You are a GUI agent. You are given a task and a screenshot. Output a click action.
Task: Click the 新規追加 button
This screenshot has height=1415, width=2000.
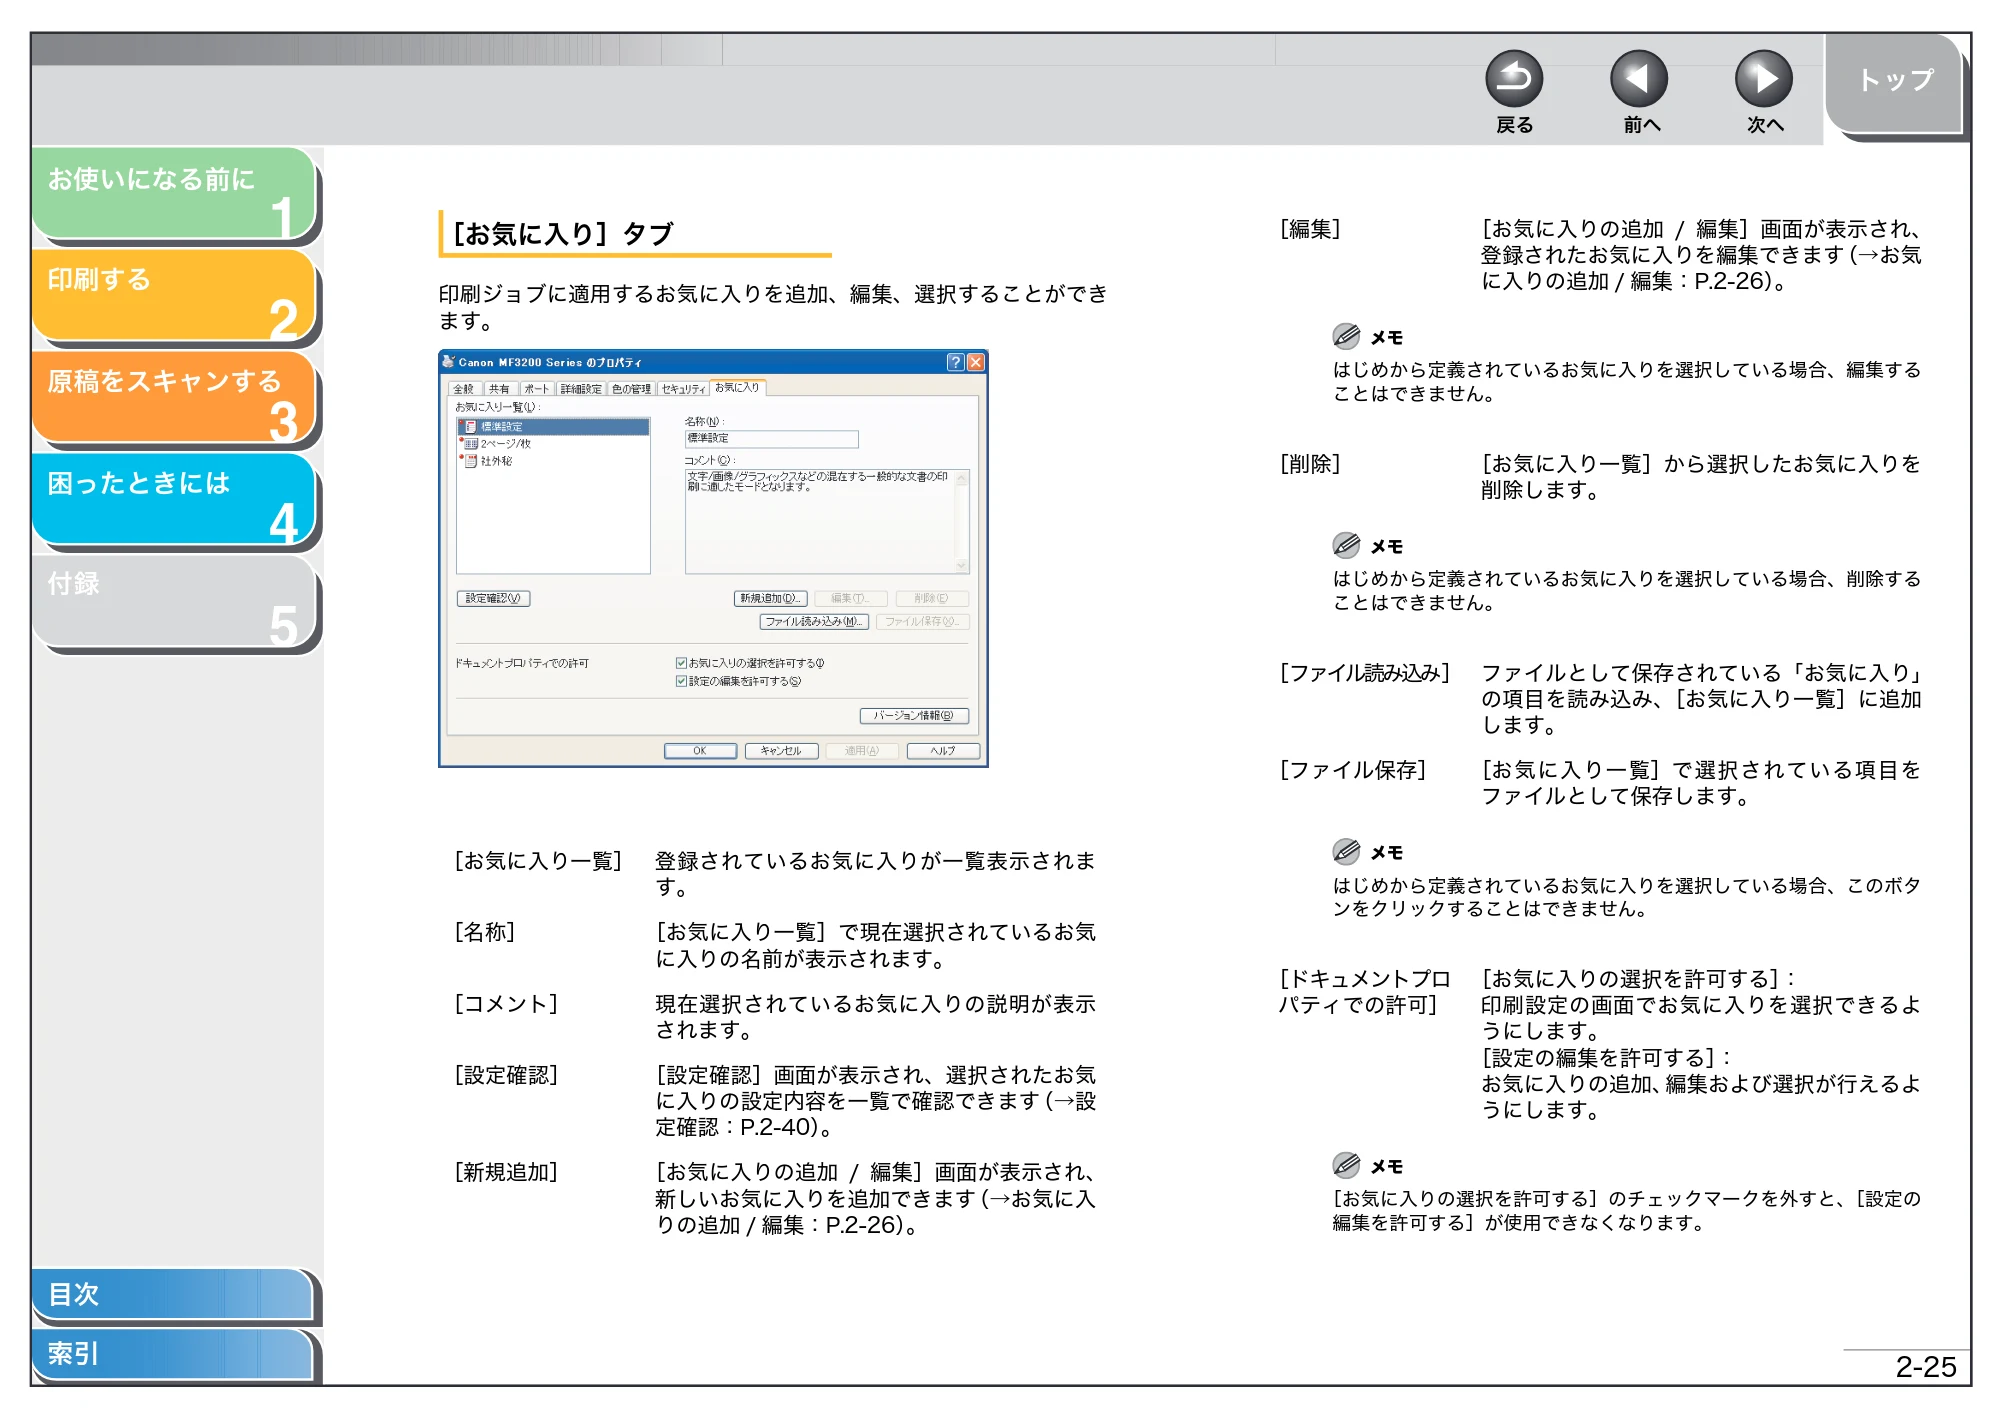[770, 599]
